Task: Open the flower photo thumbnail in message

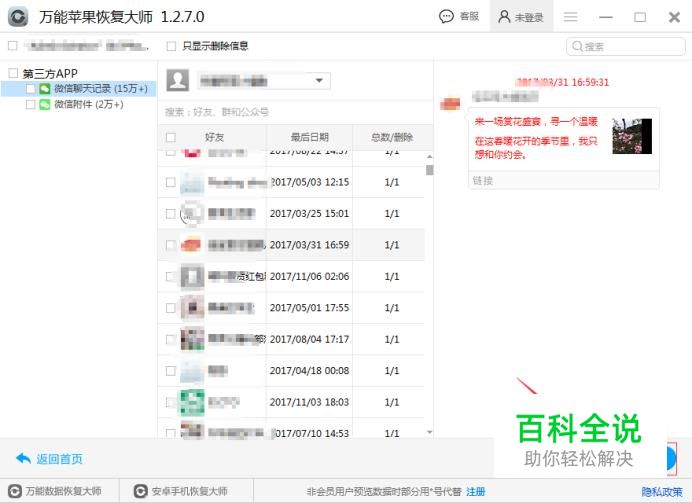Action: point(632,136)
